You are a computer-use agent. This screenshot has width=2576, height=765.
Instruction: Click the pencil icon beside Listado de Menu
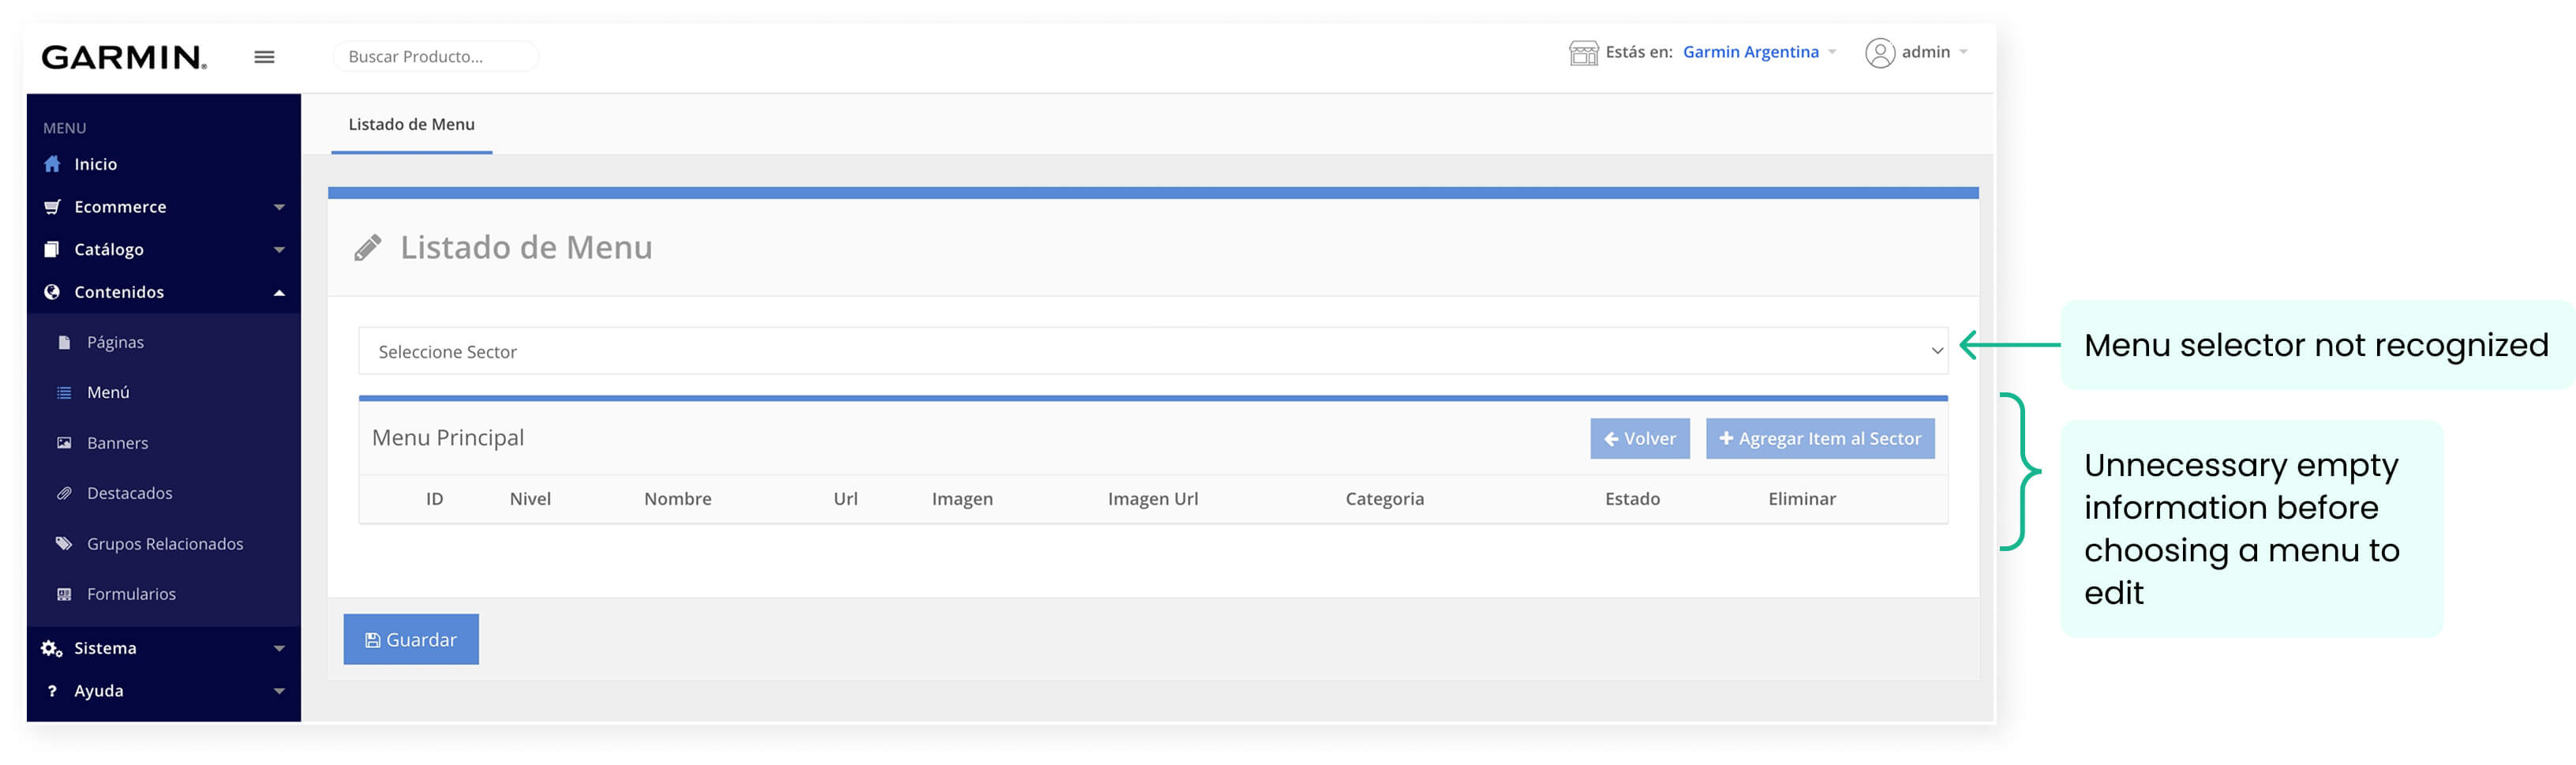368,248
